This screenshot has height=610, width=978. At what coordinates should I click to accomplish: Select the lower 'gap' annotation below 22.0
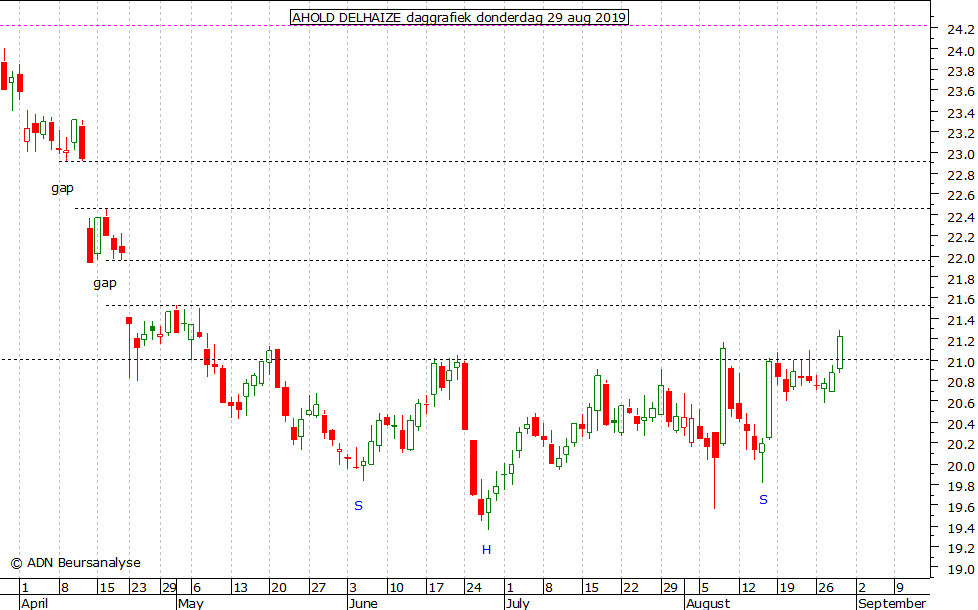point(105,283)
